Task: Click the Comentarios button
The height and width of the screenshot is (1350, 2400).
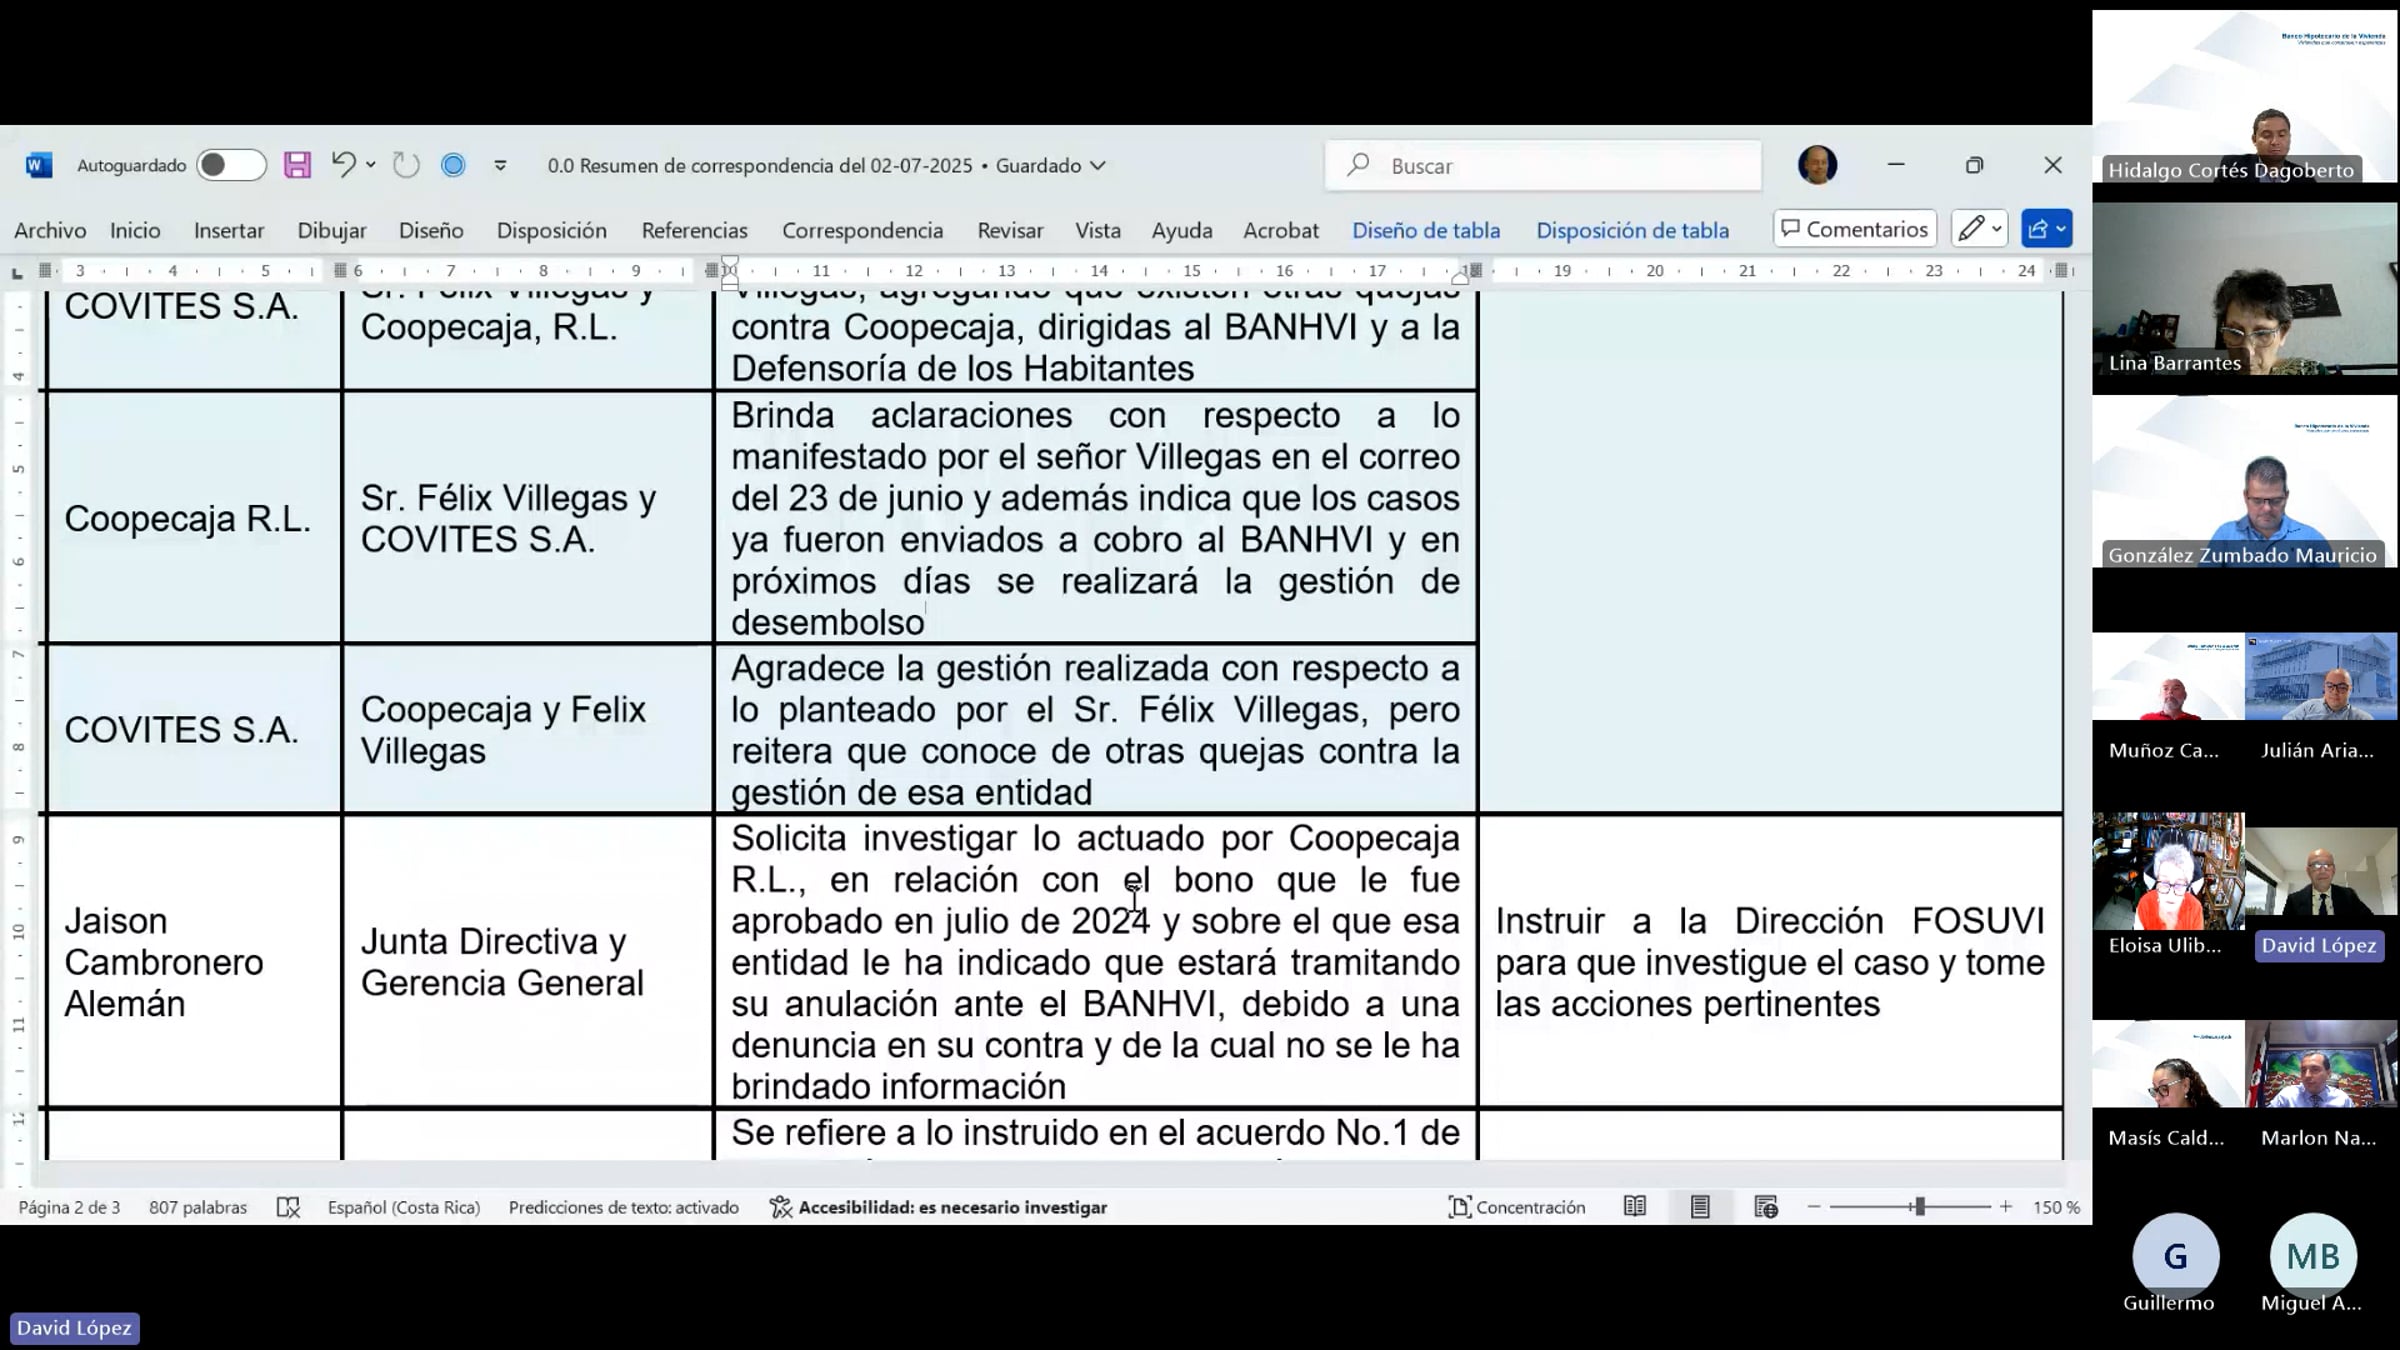Action: (1855, 229)
